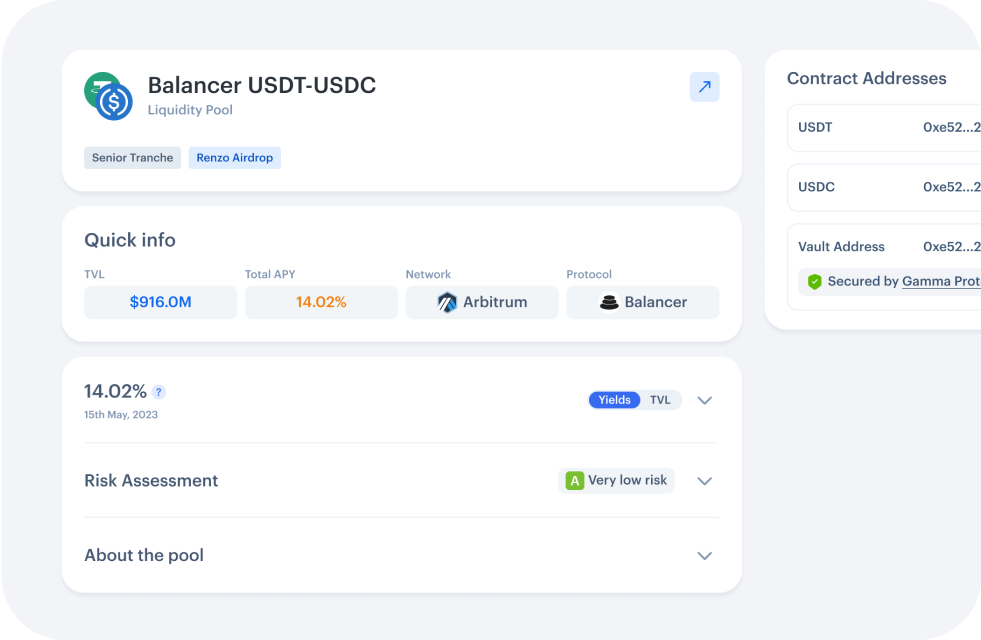Open the Gamma Protocol link

coord(940,282)
